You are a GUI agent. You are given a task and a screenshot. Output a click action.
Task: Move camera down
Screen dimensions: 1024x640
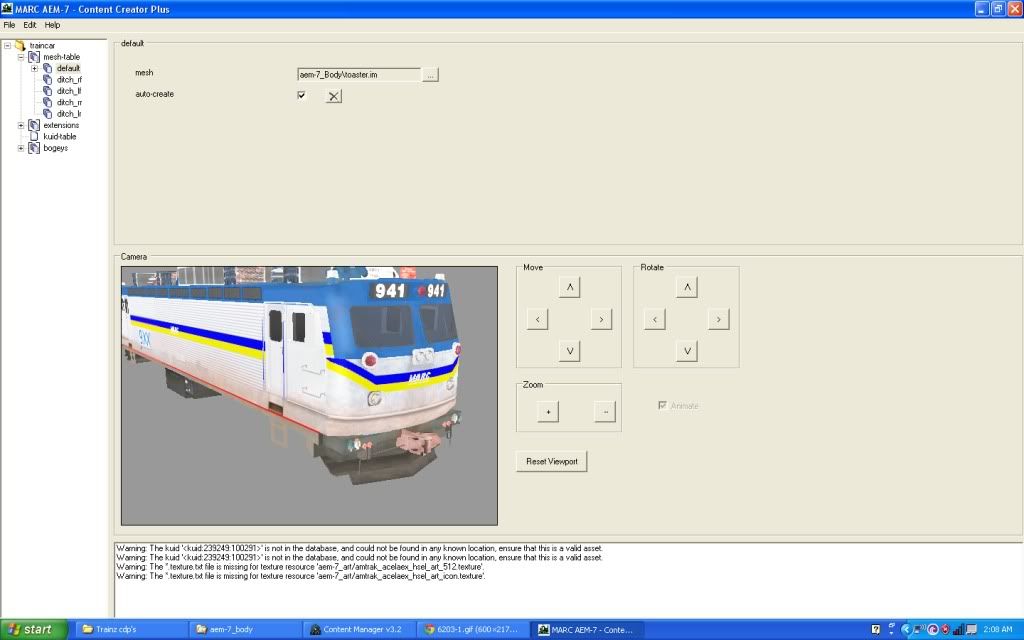pyautogui.click(x=569, y=351)
